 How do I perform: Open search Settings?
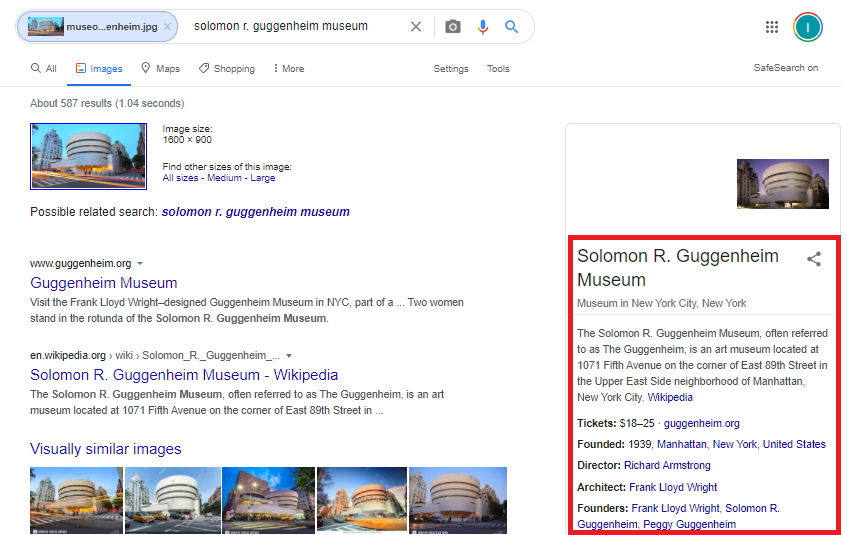coord(451,69)
